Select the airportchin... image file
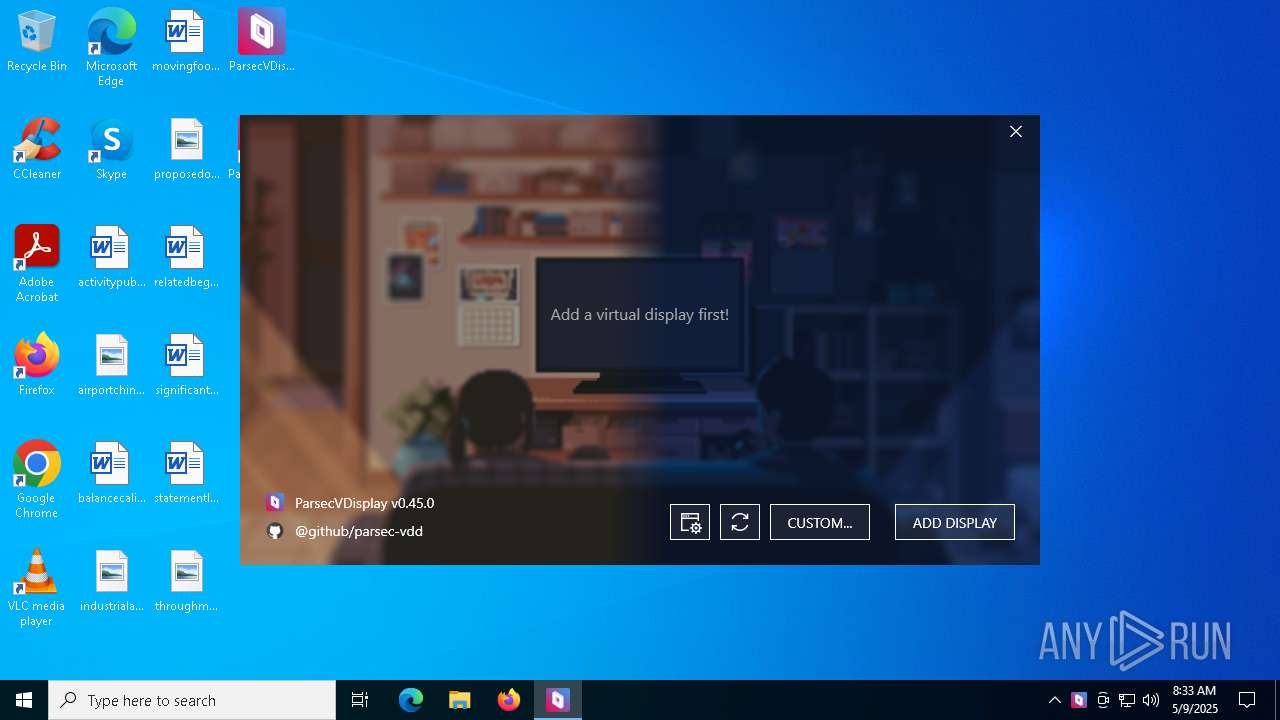The image size is (1280, 720). (x=111, y=365)
